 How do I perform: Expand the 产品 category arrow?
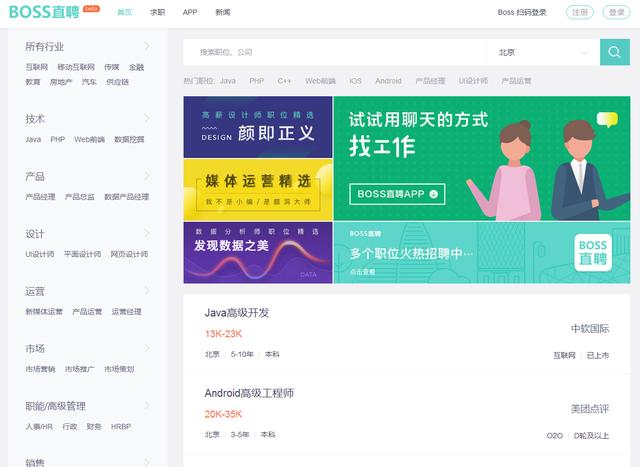pyautogui.click(x=147, y=176)
